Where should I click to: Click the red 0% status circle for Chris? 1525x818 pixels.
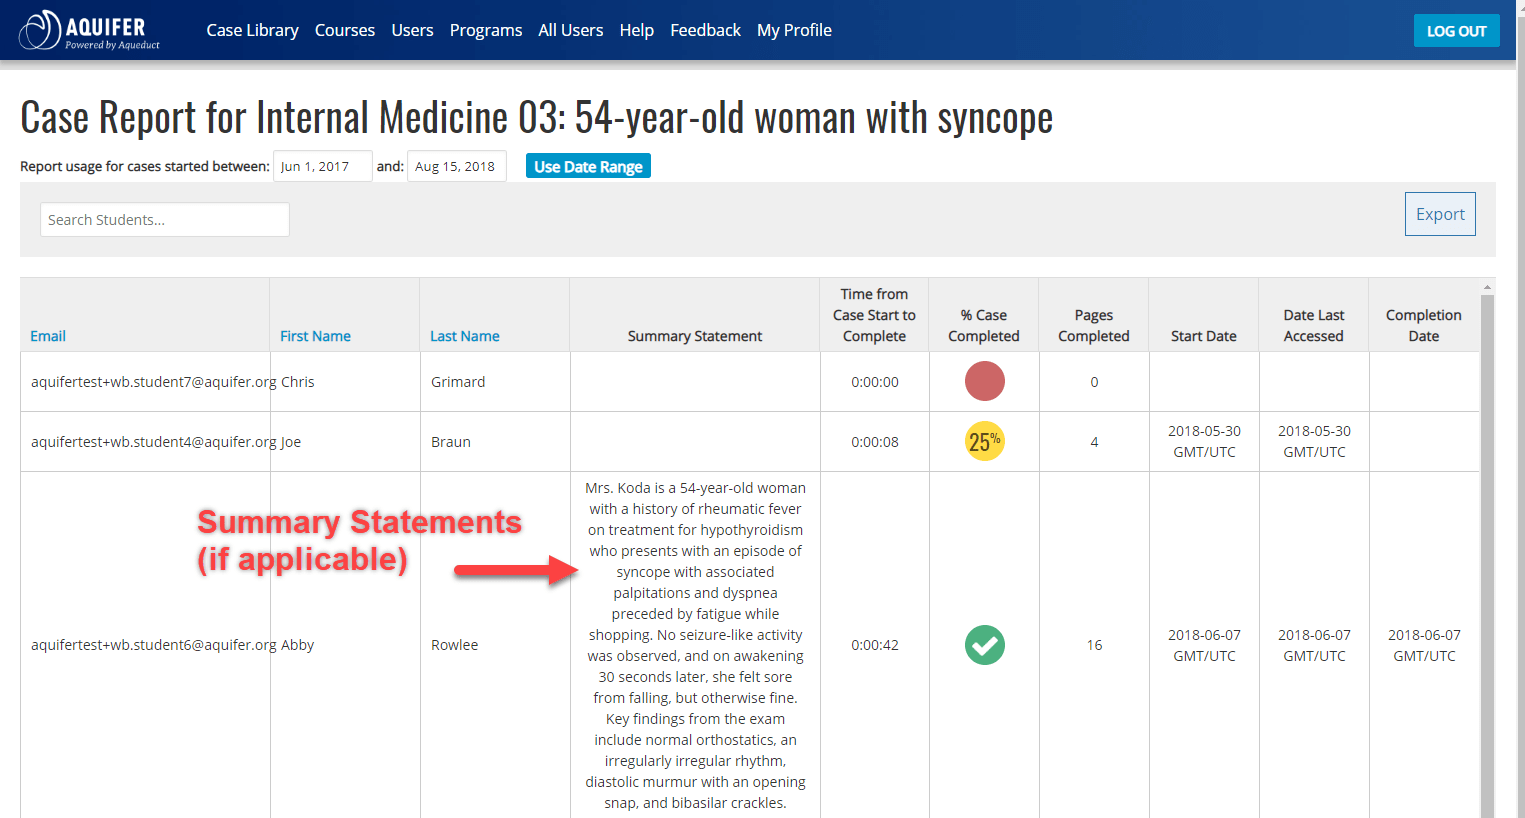point(984,381)
